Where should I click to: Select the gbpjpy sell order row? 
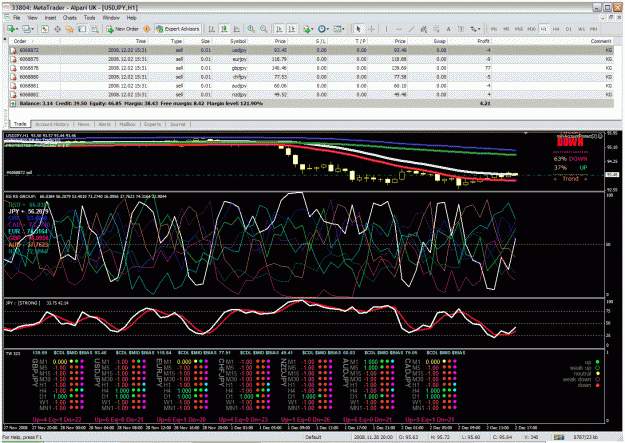coord(311,68)
